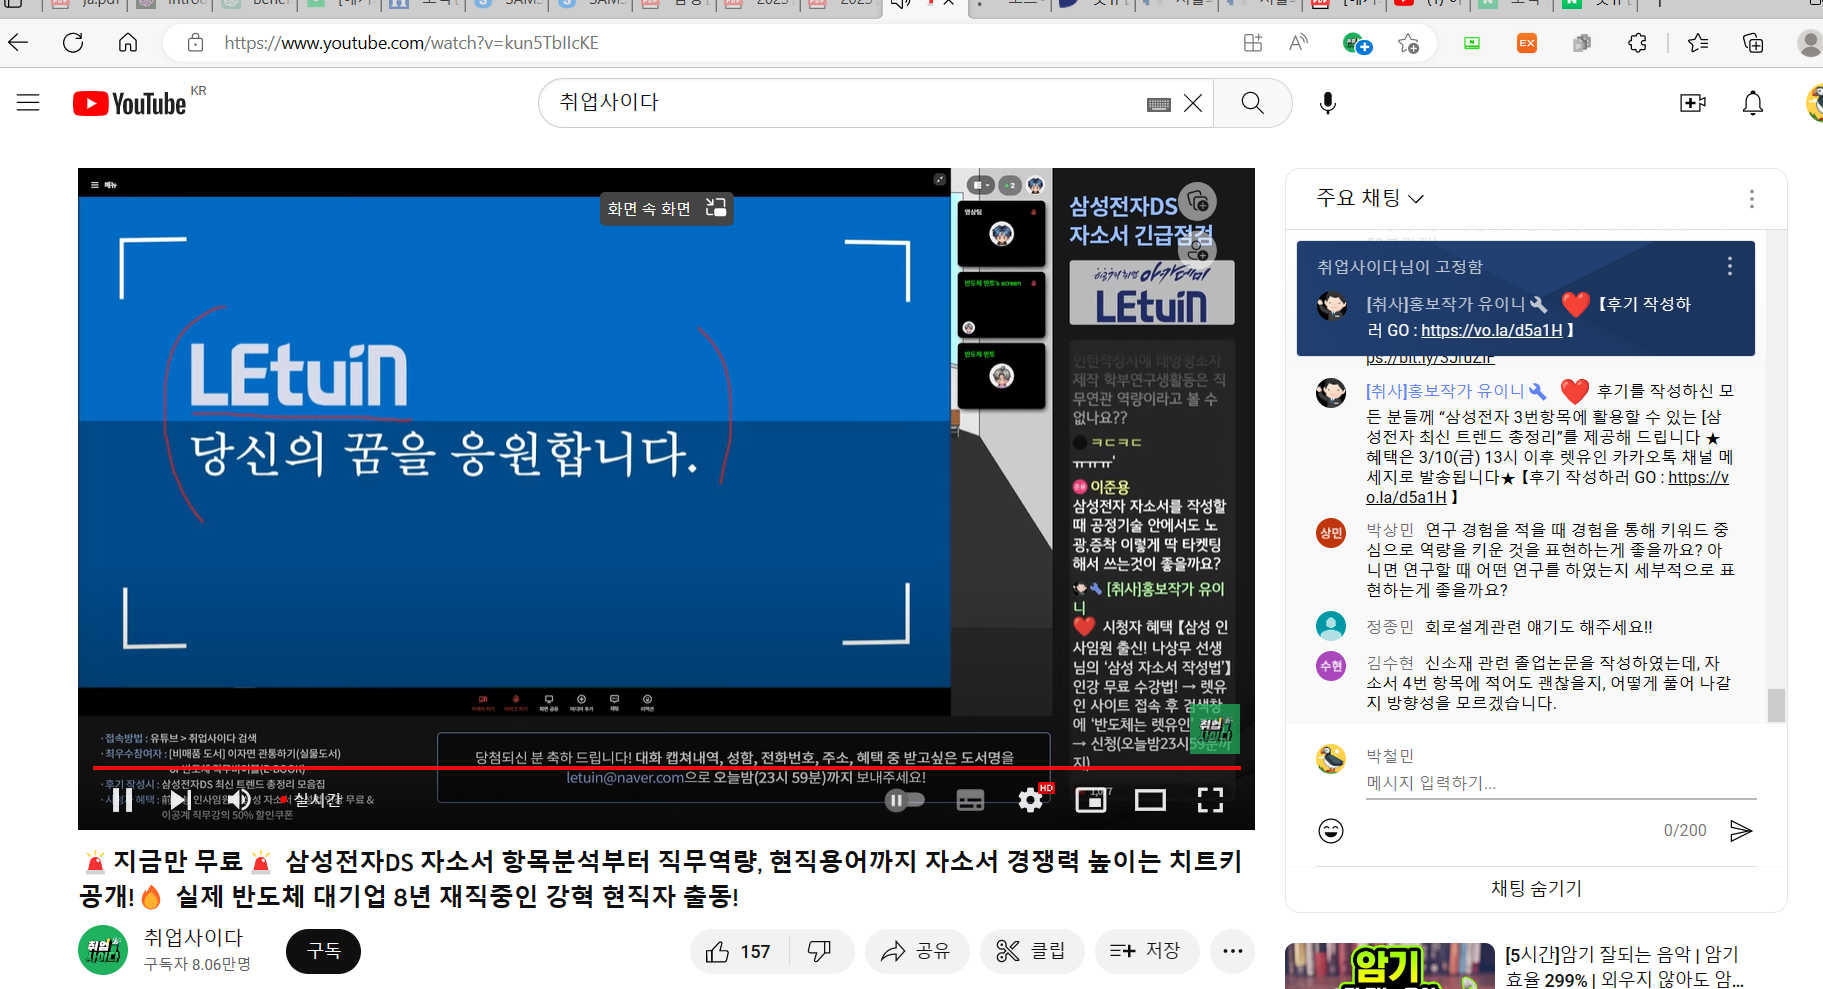Viewport: 1823px width, 989px height.
Task: Click 채팅 숨기기 to hide chat
Action: tap(1536, 888)
